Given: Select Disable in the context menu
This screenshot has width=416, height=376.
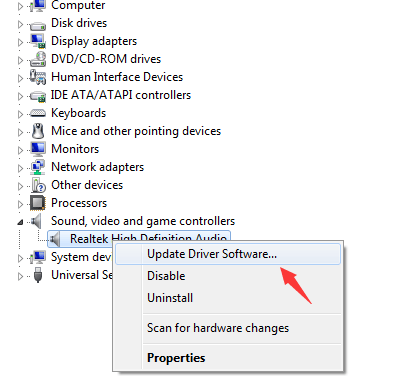Looking at the screenshot, I should point(166,276).
